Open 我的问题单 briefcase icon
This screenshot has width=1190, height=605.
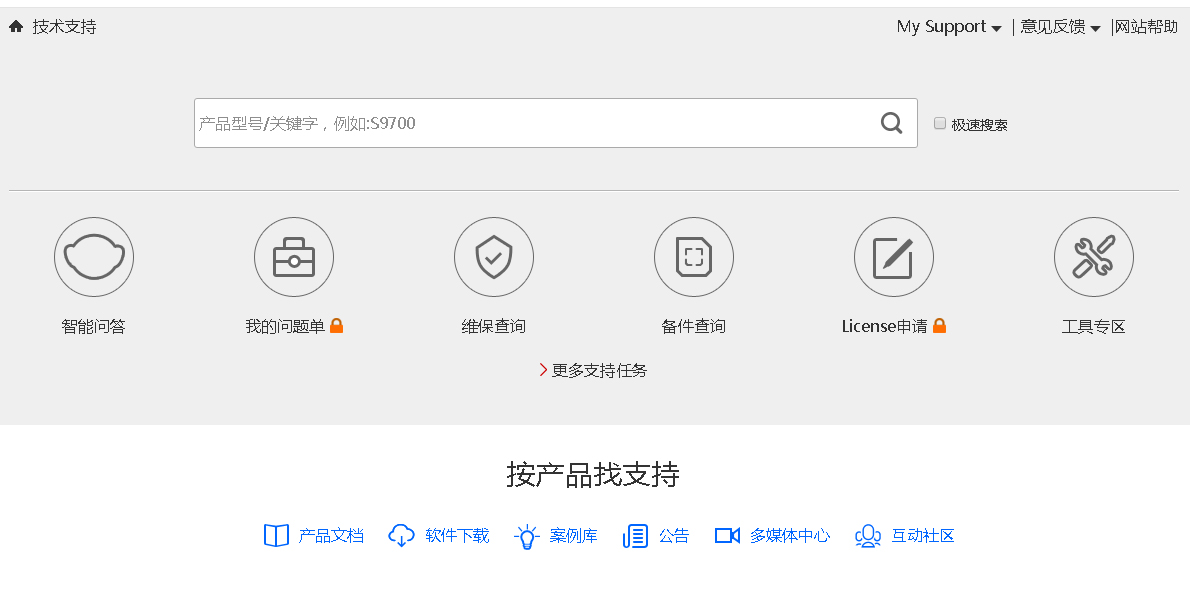click(x=294, y=257)
